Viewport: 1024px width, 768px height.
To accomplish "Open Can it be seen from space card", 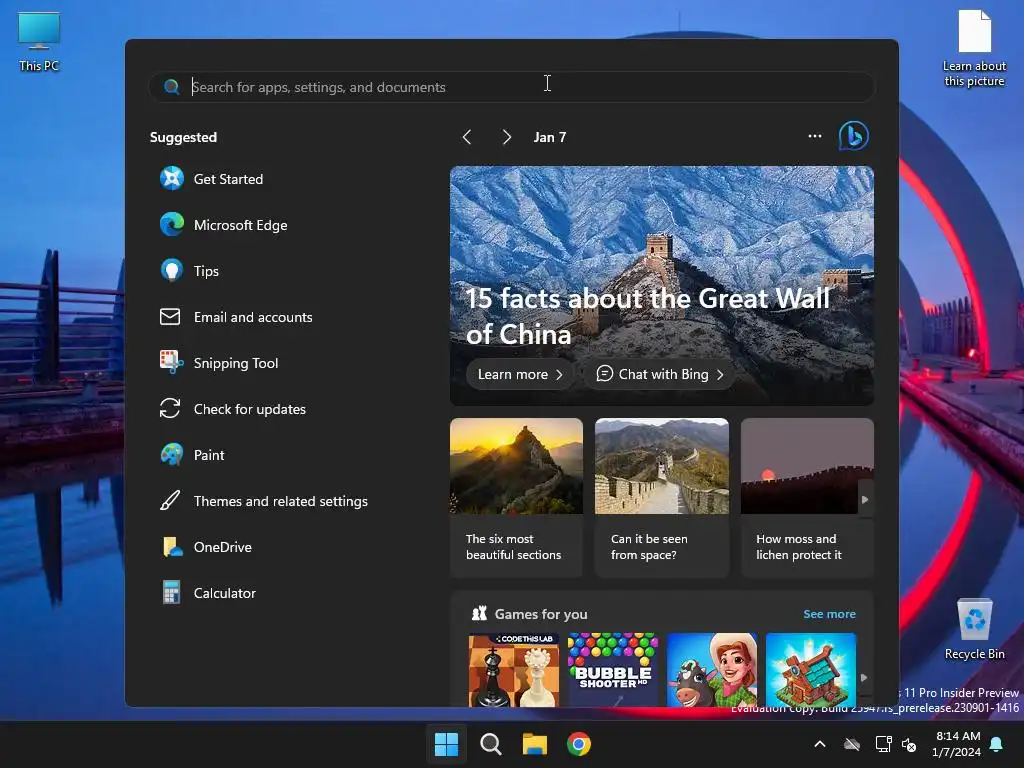I will [x=662, y=497].
